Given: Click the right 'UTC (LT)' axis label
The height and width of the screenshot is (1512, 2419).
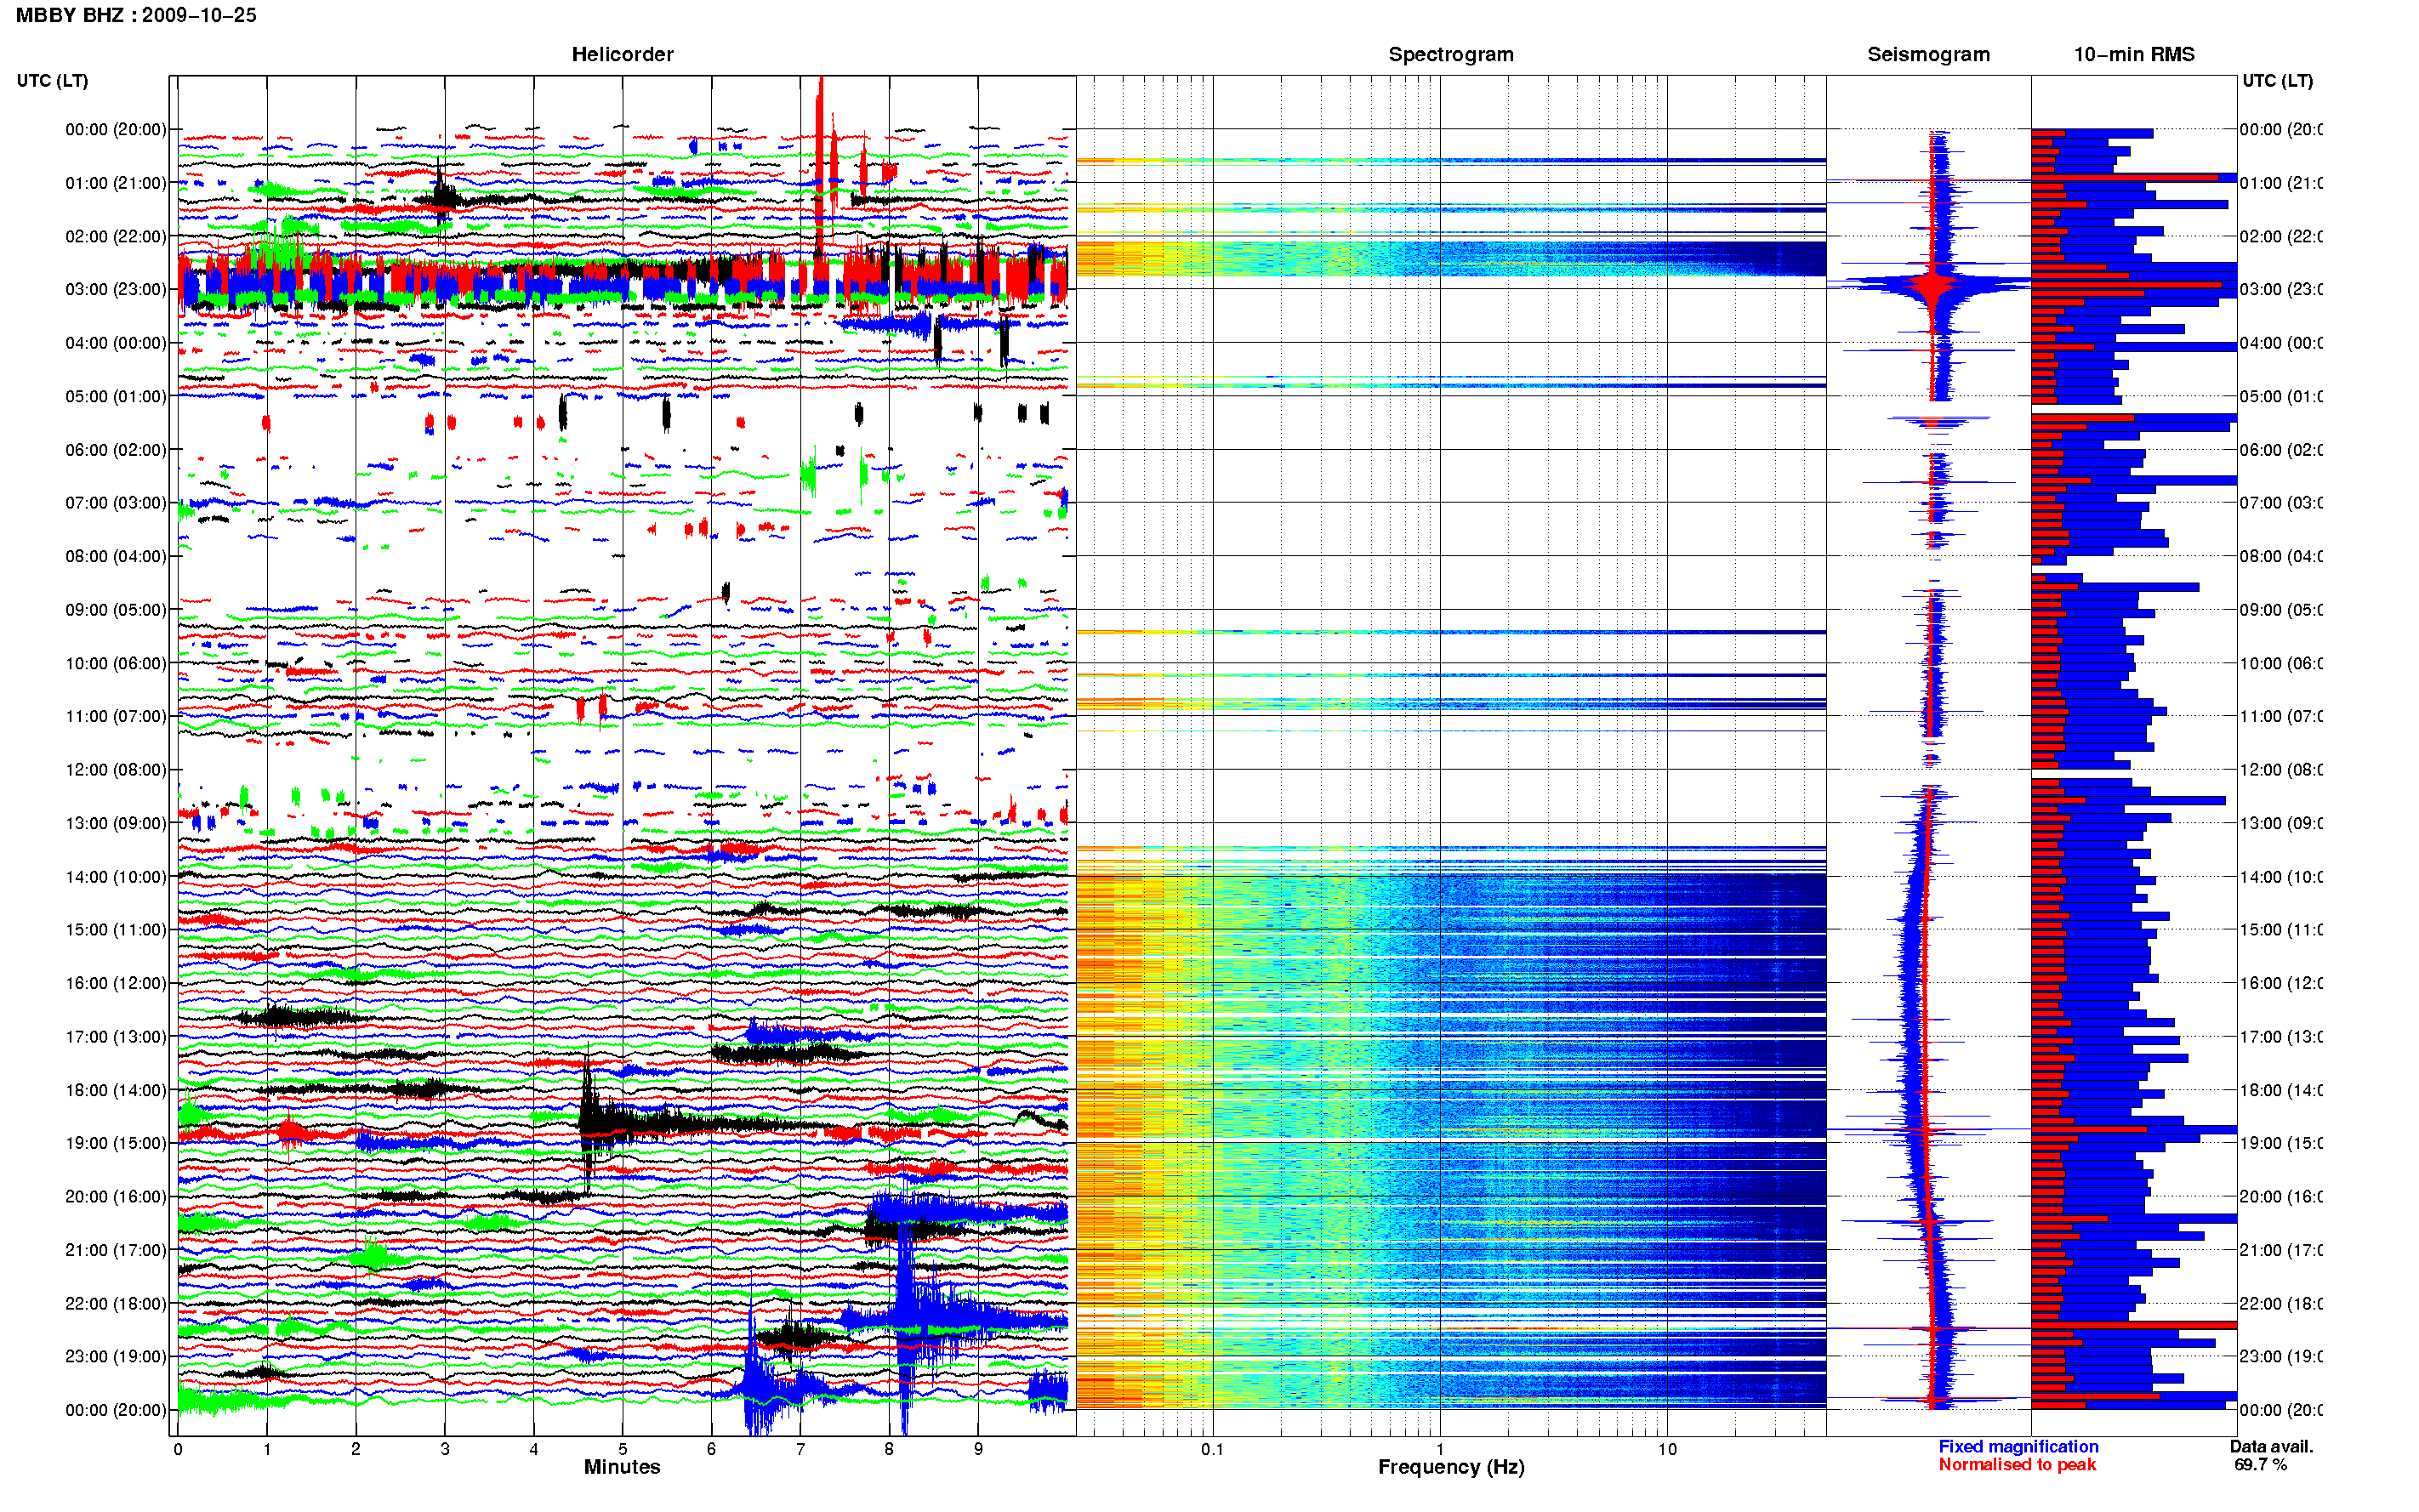Looking at the screenshot, I should coord(2277,81).
